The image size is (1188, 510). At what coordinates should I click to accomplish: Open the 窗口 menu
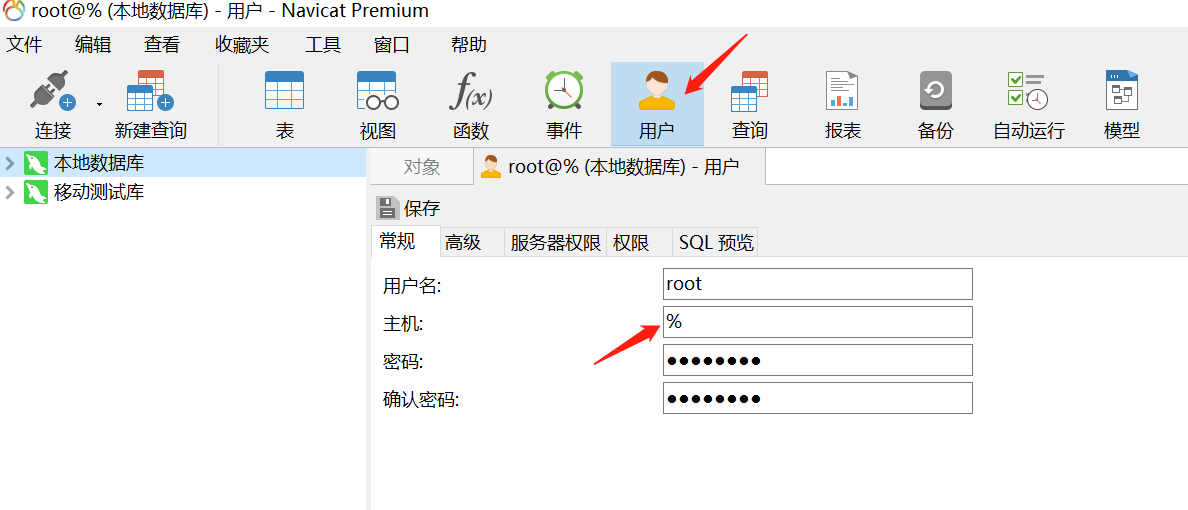click(x=392, y=45)
